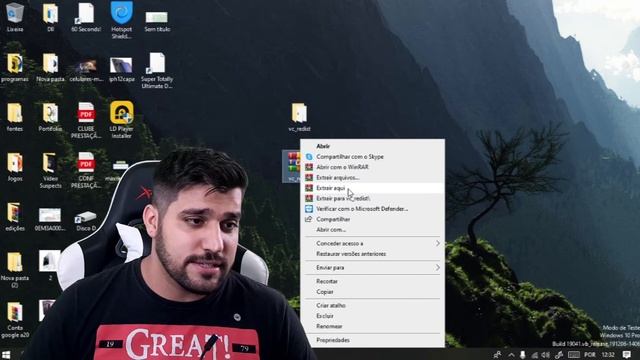This screenshot has width=640, height=360.
Task: Choose Recortar in the context menu
Action: (x=373, y=281)
